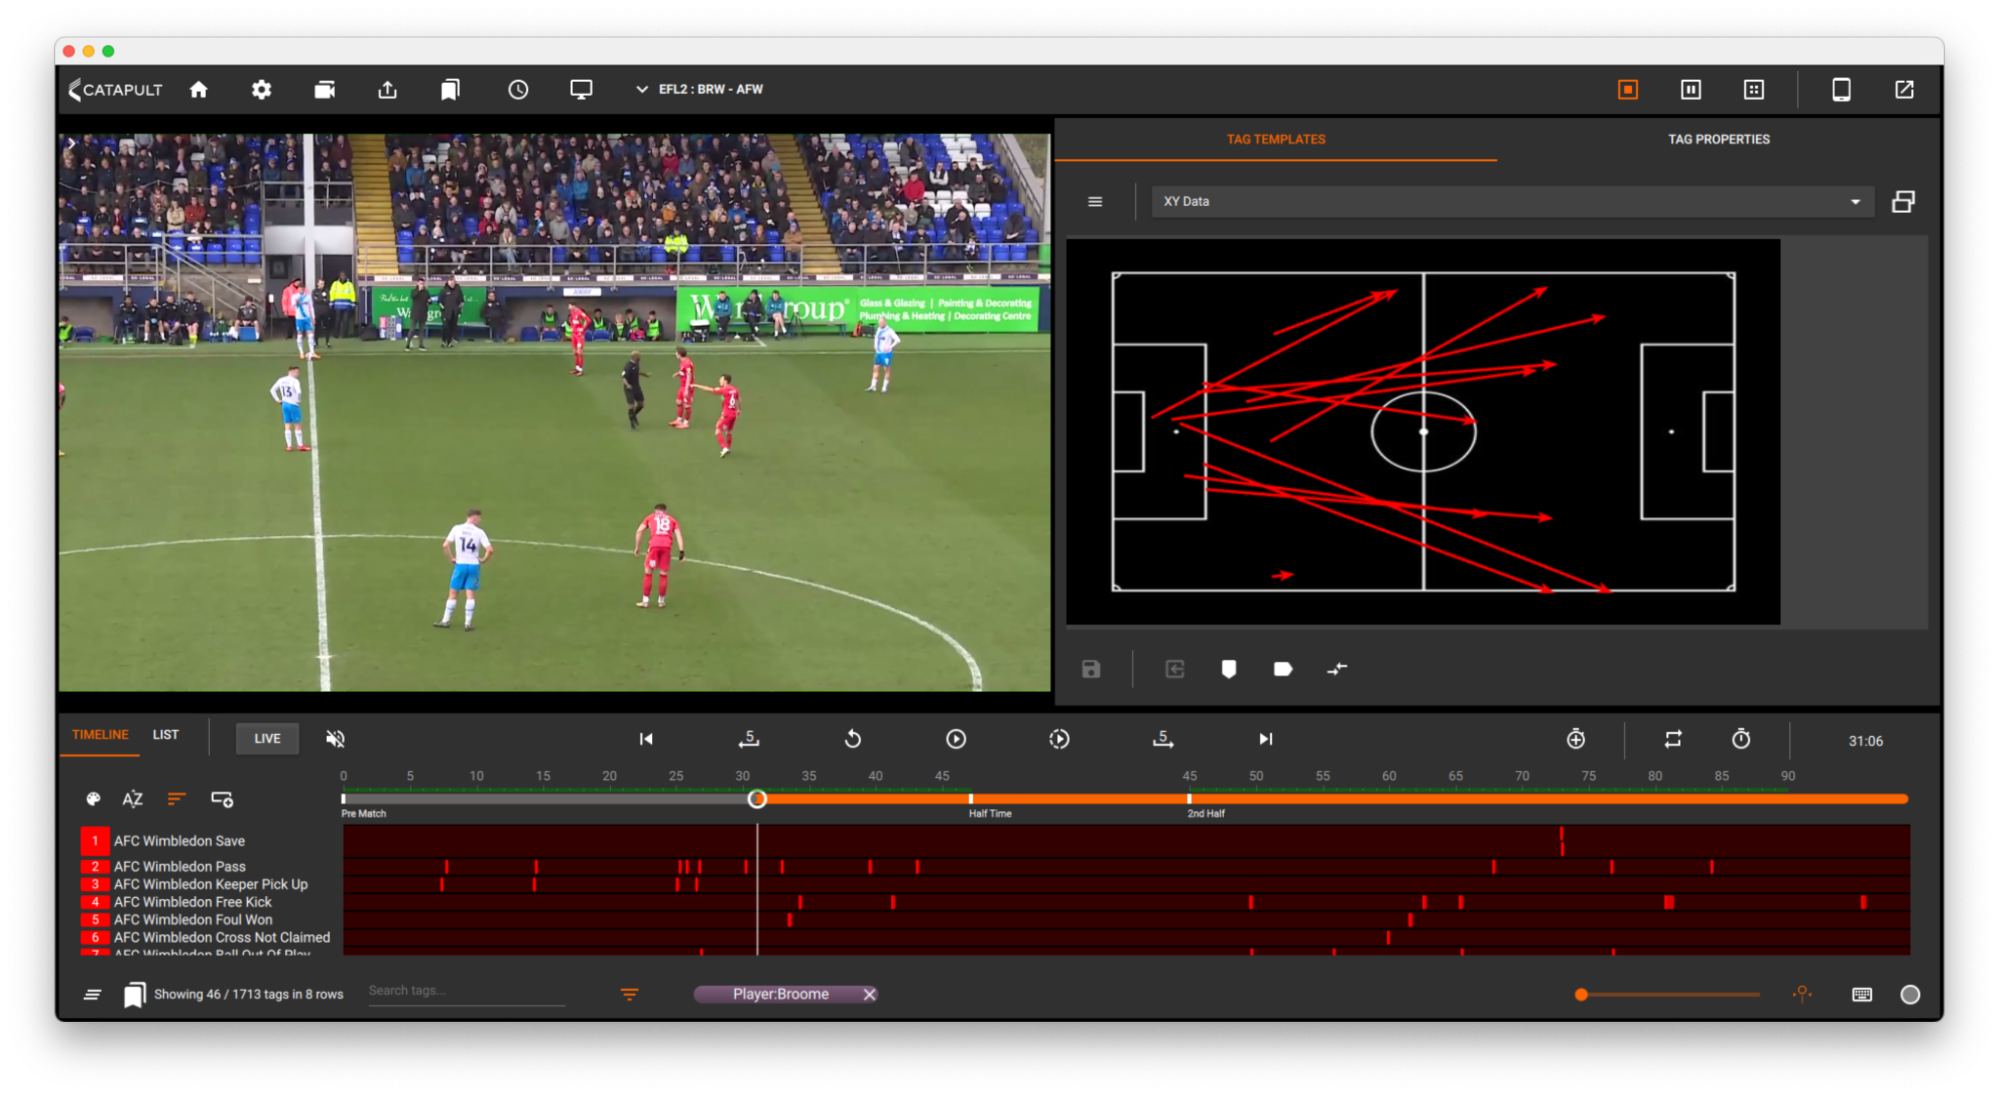
Task: Go to home screen icon
Action: pyautogui.click(x=198, y=90)
